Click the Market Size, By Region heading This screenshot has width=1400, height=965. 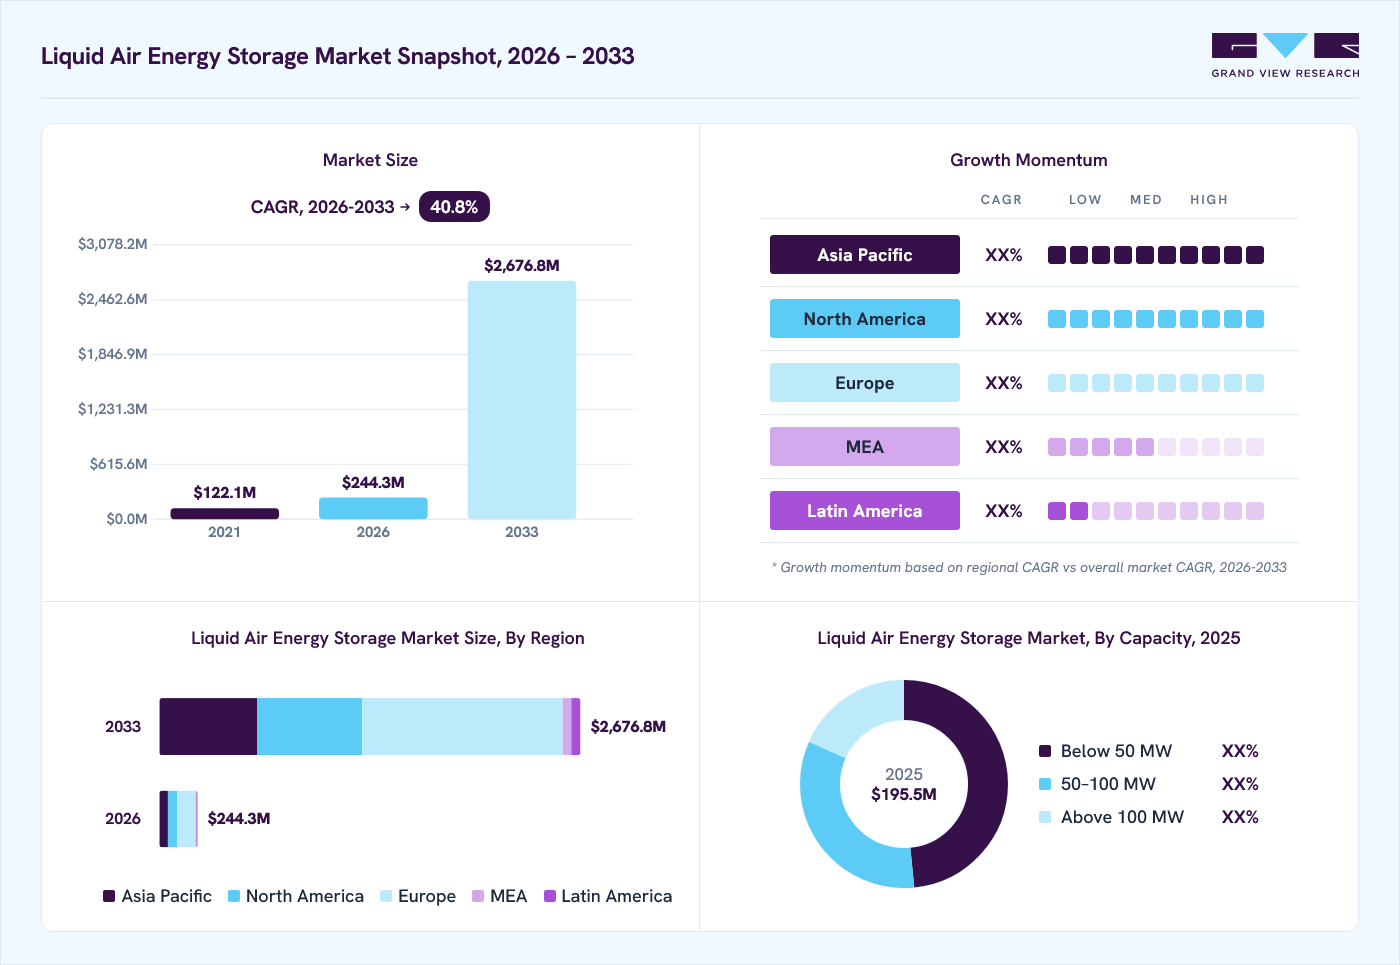click(388, 638)
